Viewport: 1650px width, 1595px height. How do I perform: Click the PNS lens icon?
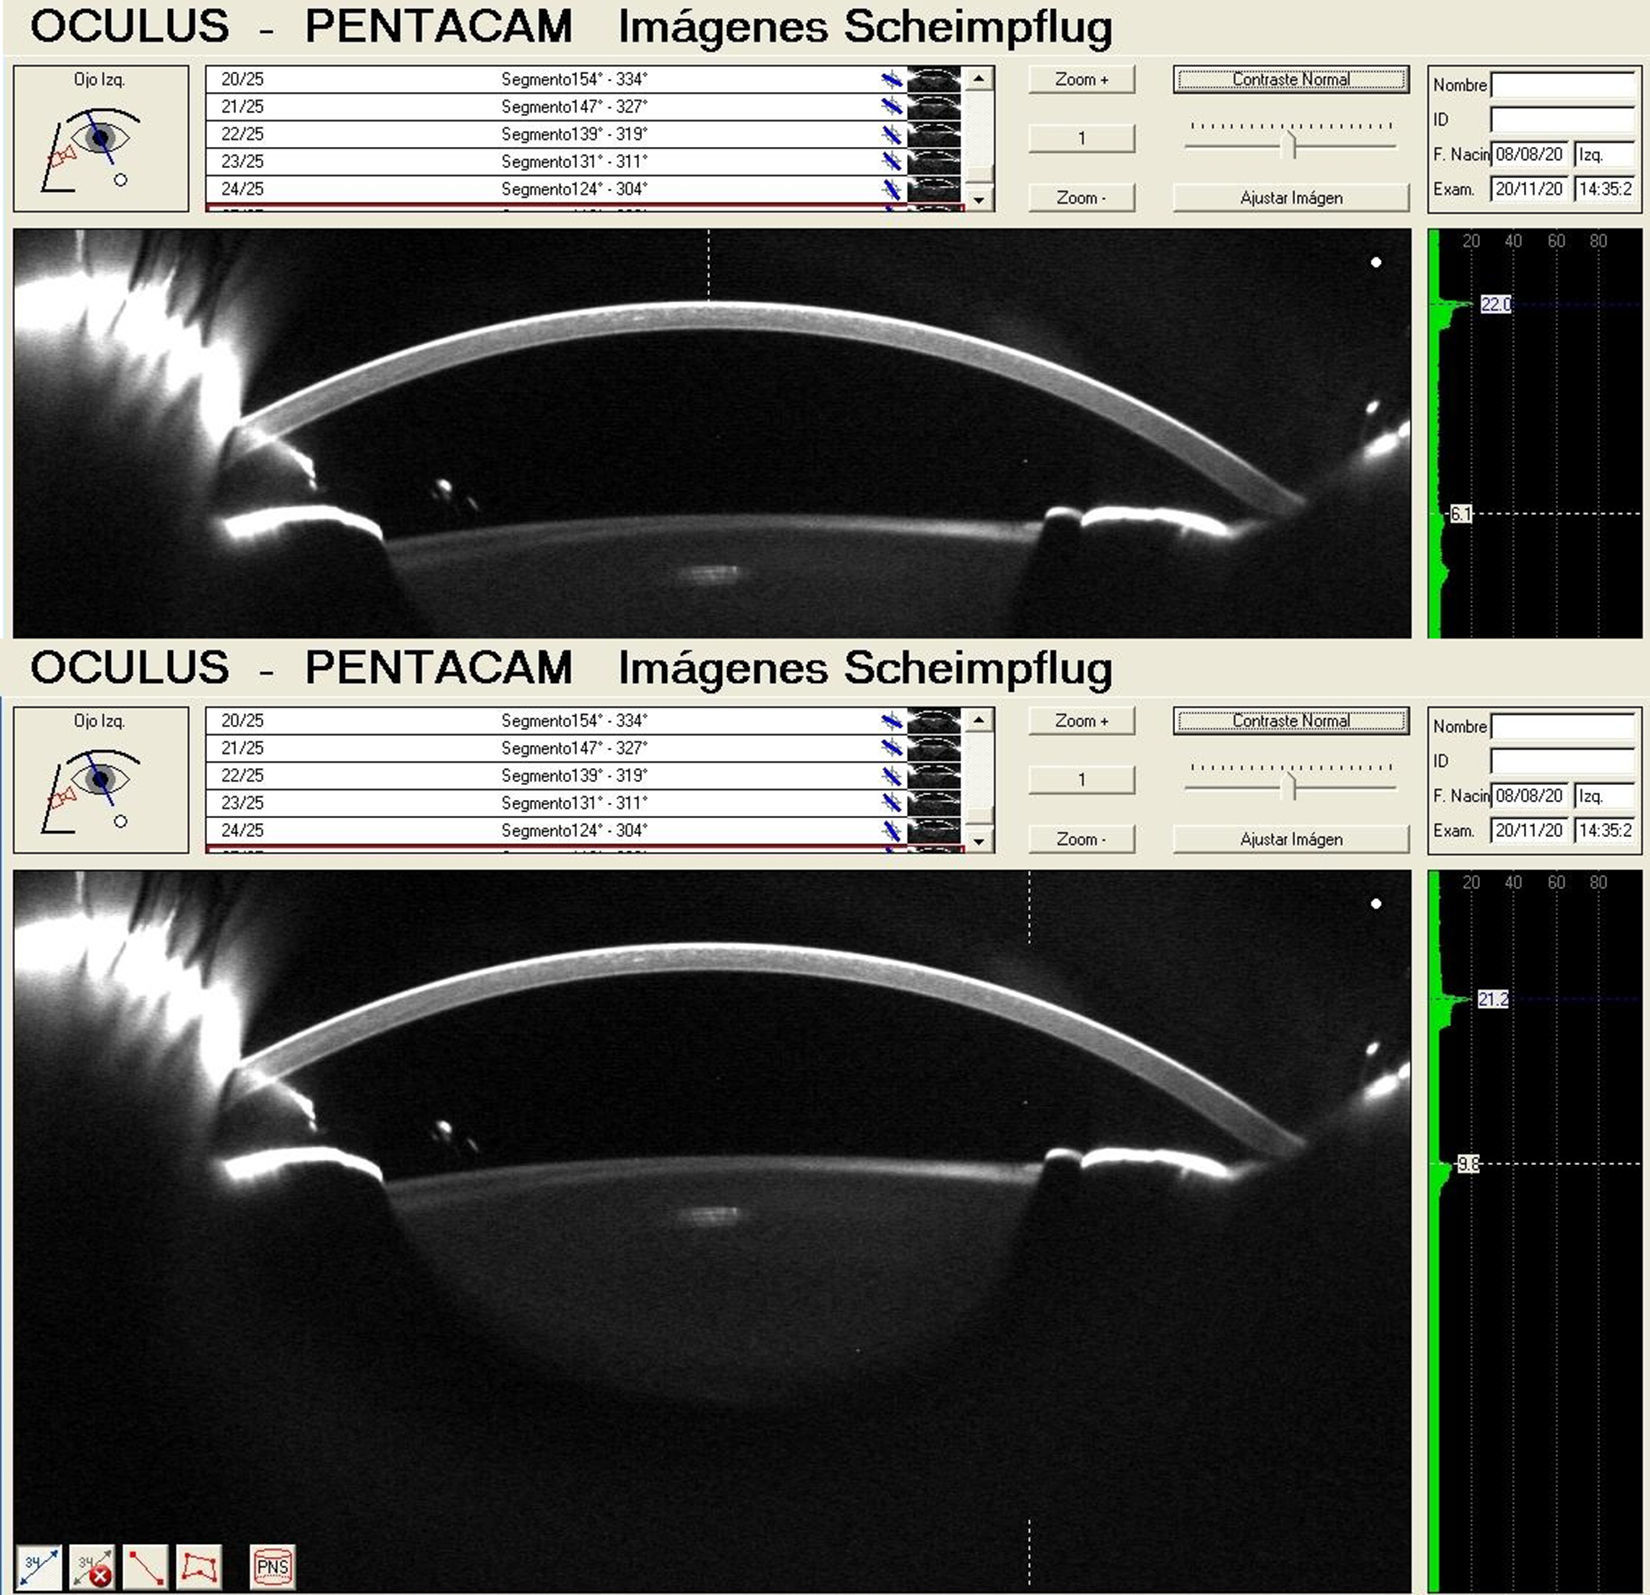point(273,1566)
